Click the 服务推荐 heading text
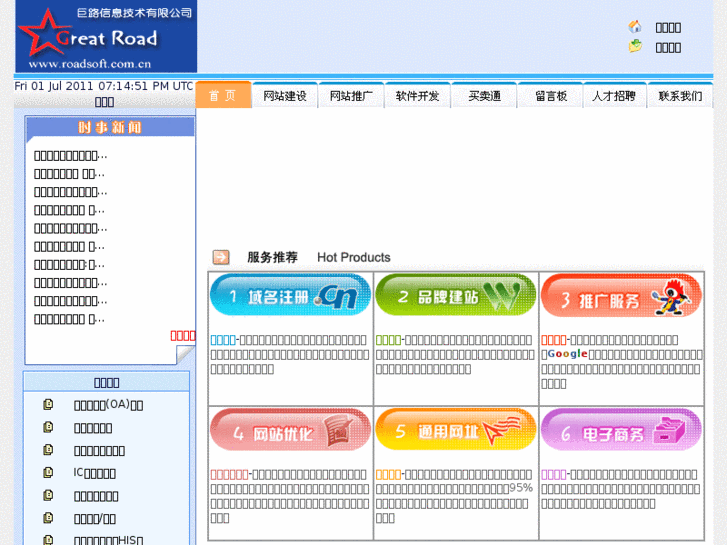The height and width of the screenshot is (545, 727). (x=273, y=257)
